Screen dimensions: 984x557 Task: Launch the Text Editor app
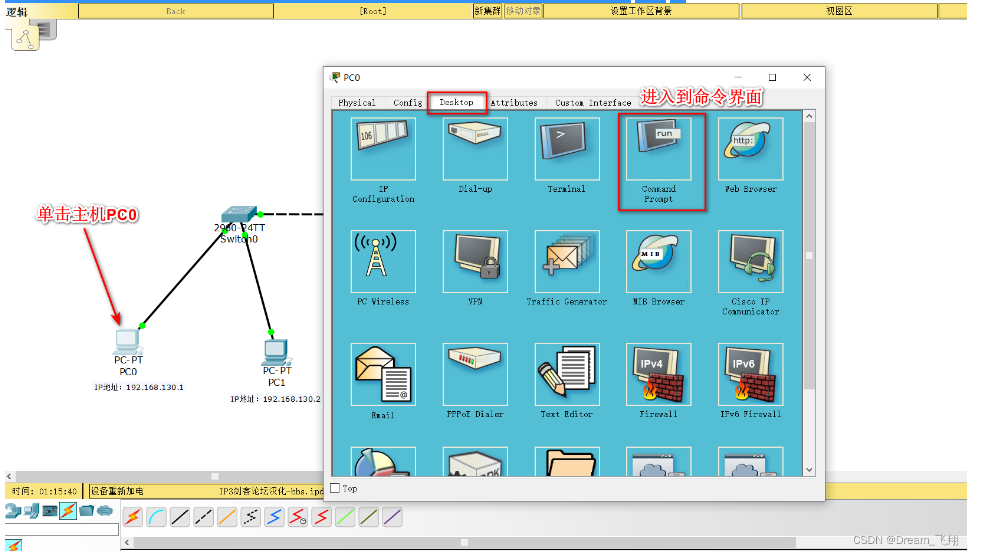(x=567, y=374)
